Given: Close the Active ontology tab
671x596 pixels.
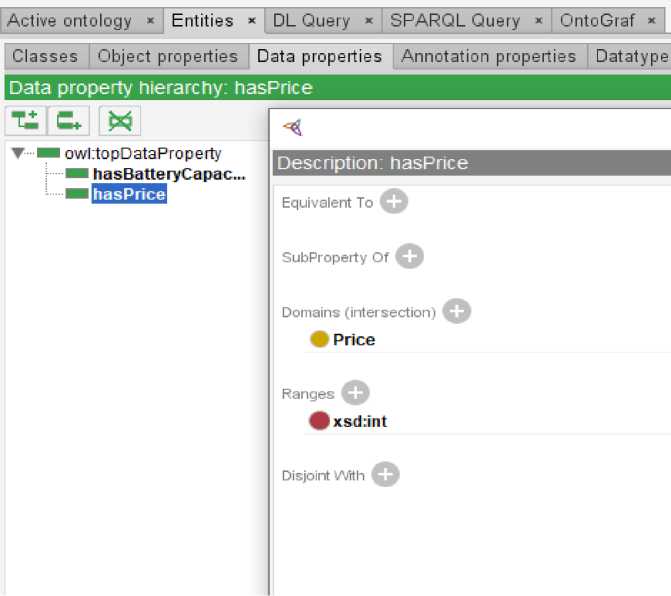Looking at the screenshot, I should [x=150, y=20].
